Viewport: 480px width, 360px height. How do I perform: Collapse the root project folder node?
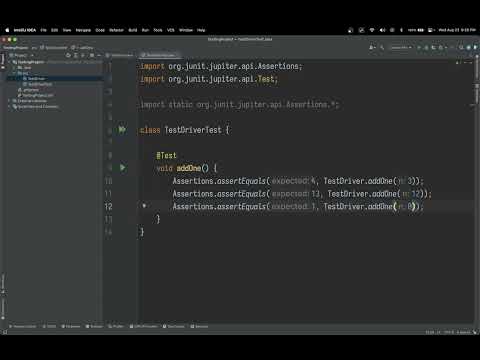pos(9,62)
